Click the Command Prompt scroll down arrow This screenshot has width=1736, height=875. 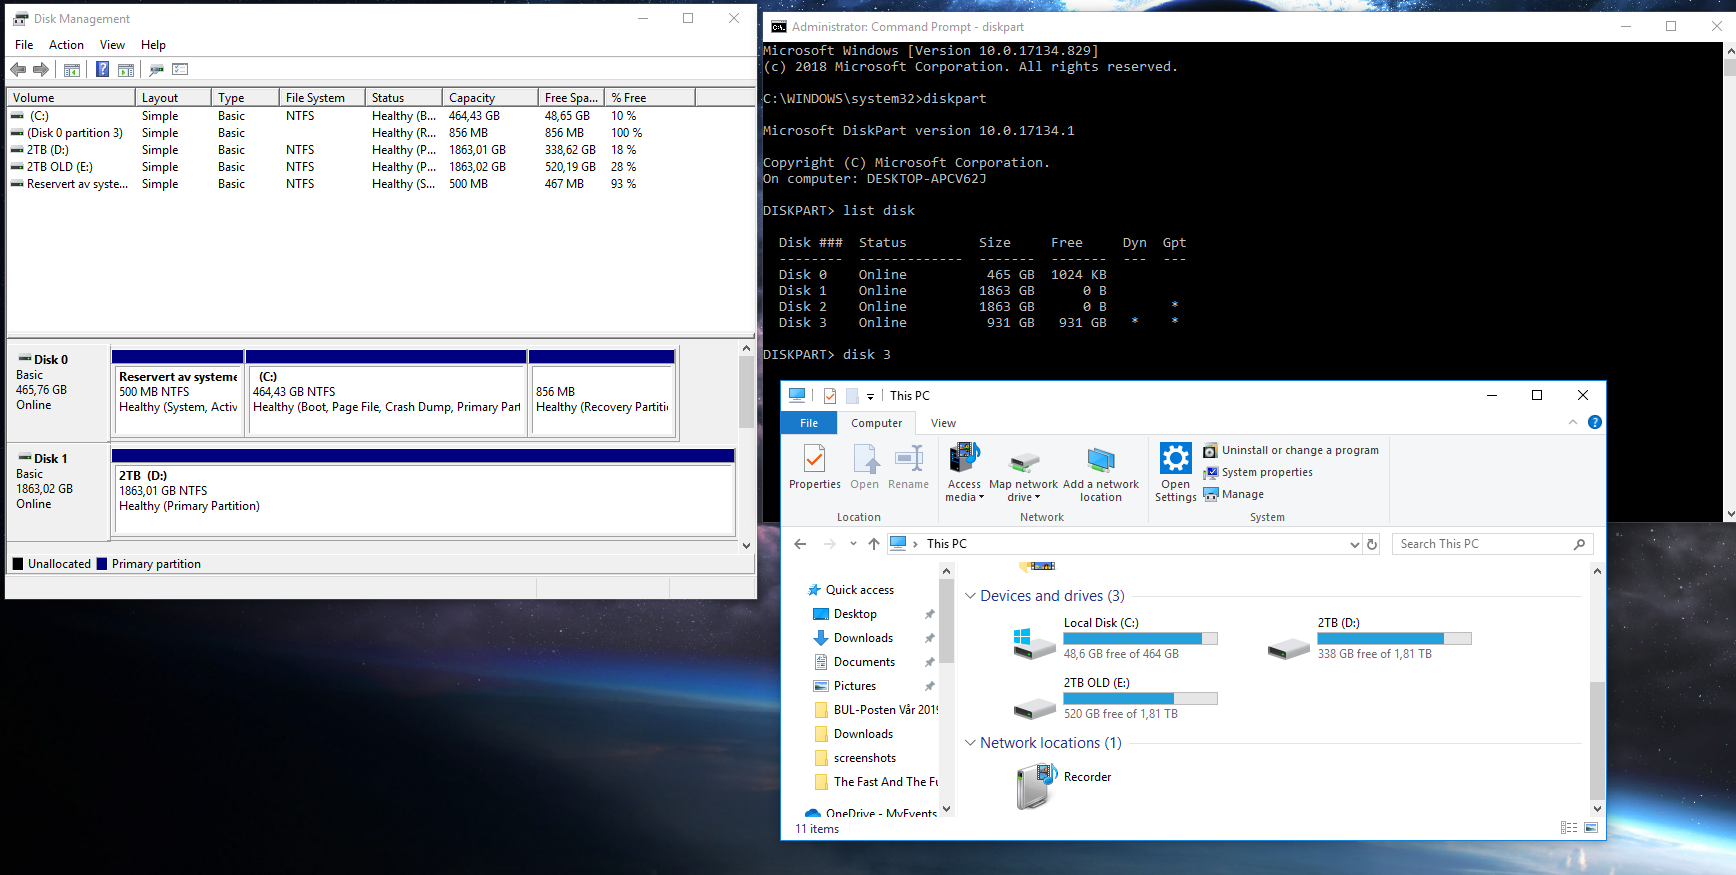(1730, 514)
